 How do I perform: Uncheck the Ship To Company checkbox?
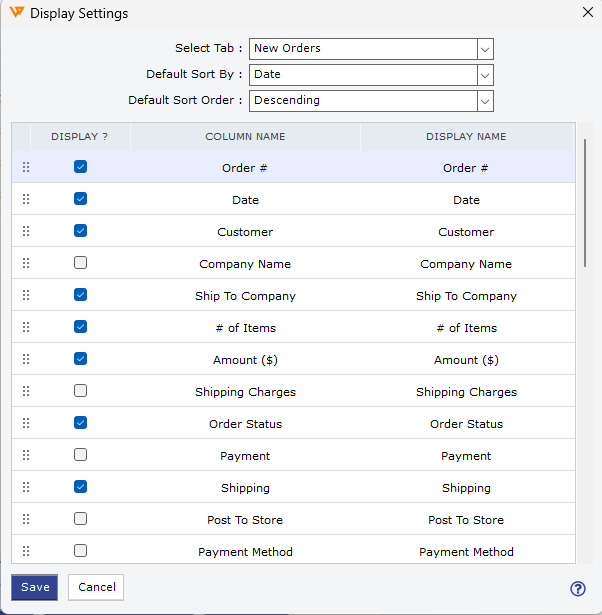[81, 295]
